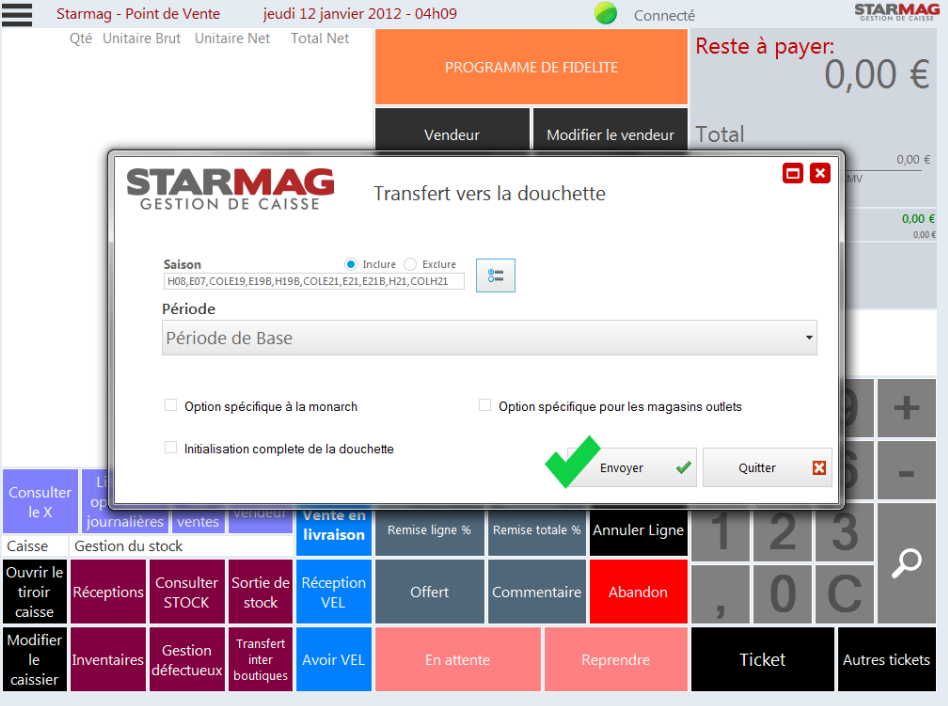Click keypad digit 2
This screenshot has height=706, width=948.
click(x=783, y=533)
